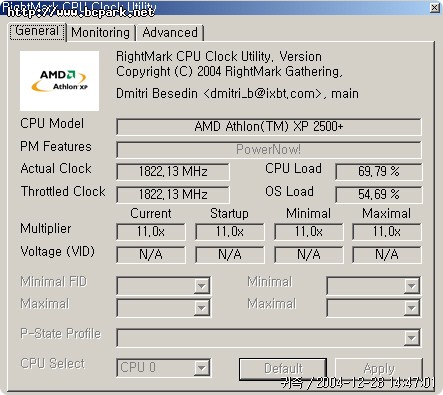Click the Minimal voltage N/A box
The width and height of the screenshot is (443, 395).
click(309, 255)
